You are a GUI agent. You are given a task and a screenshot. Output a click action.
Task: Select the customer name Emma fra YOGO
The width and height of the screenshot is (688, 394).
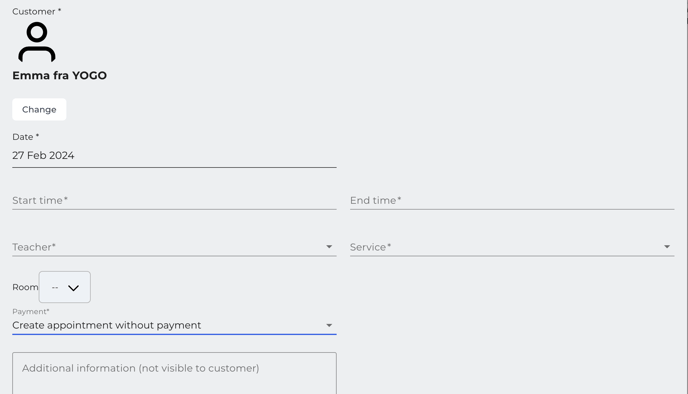pyautogui.click(x=60, y=75)
